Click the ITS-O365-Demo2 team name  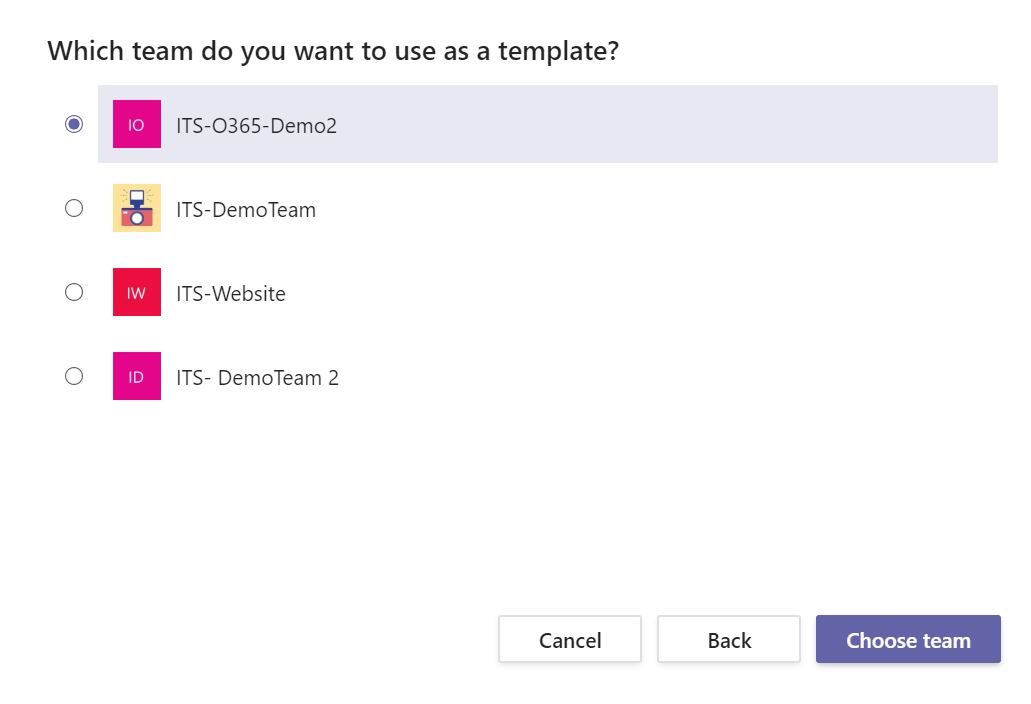(256, 126)
